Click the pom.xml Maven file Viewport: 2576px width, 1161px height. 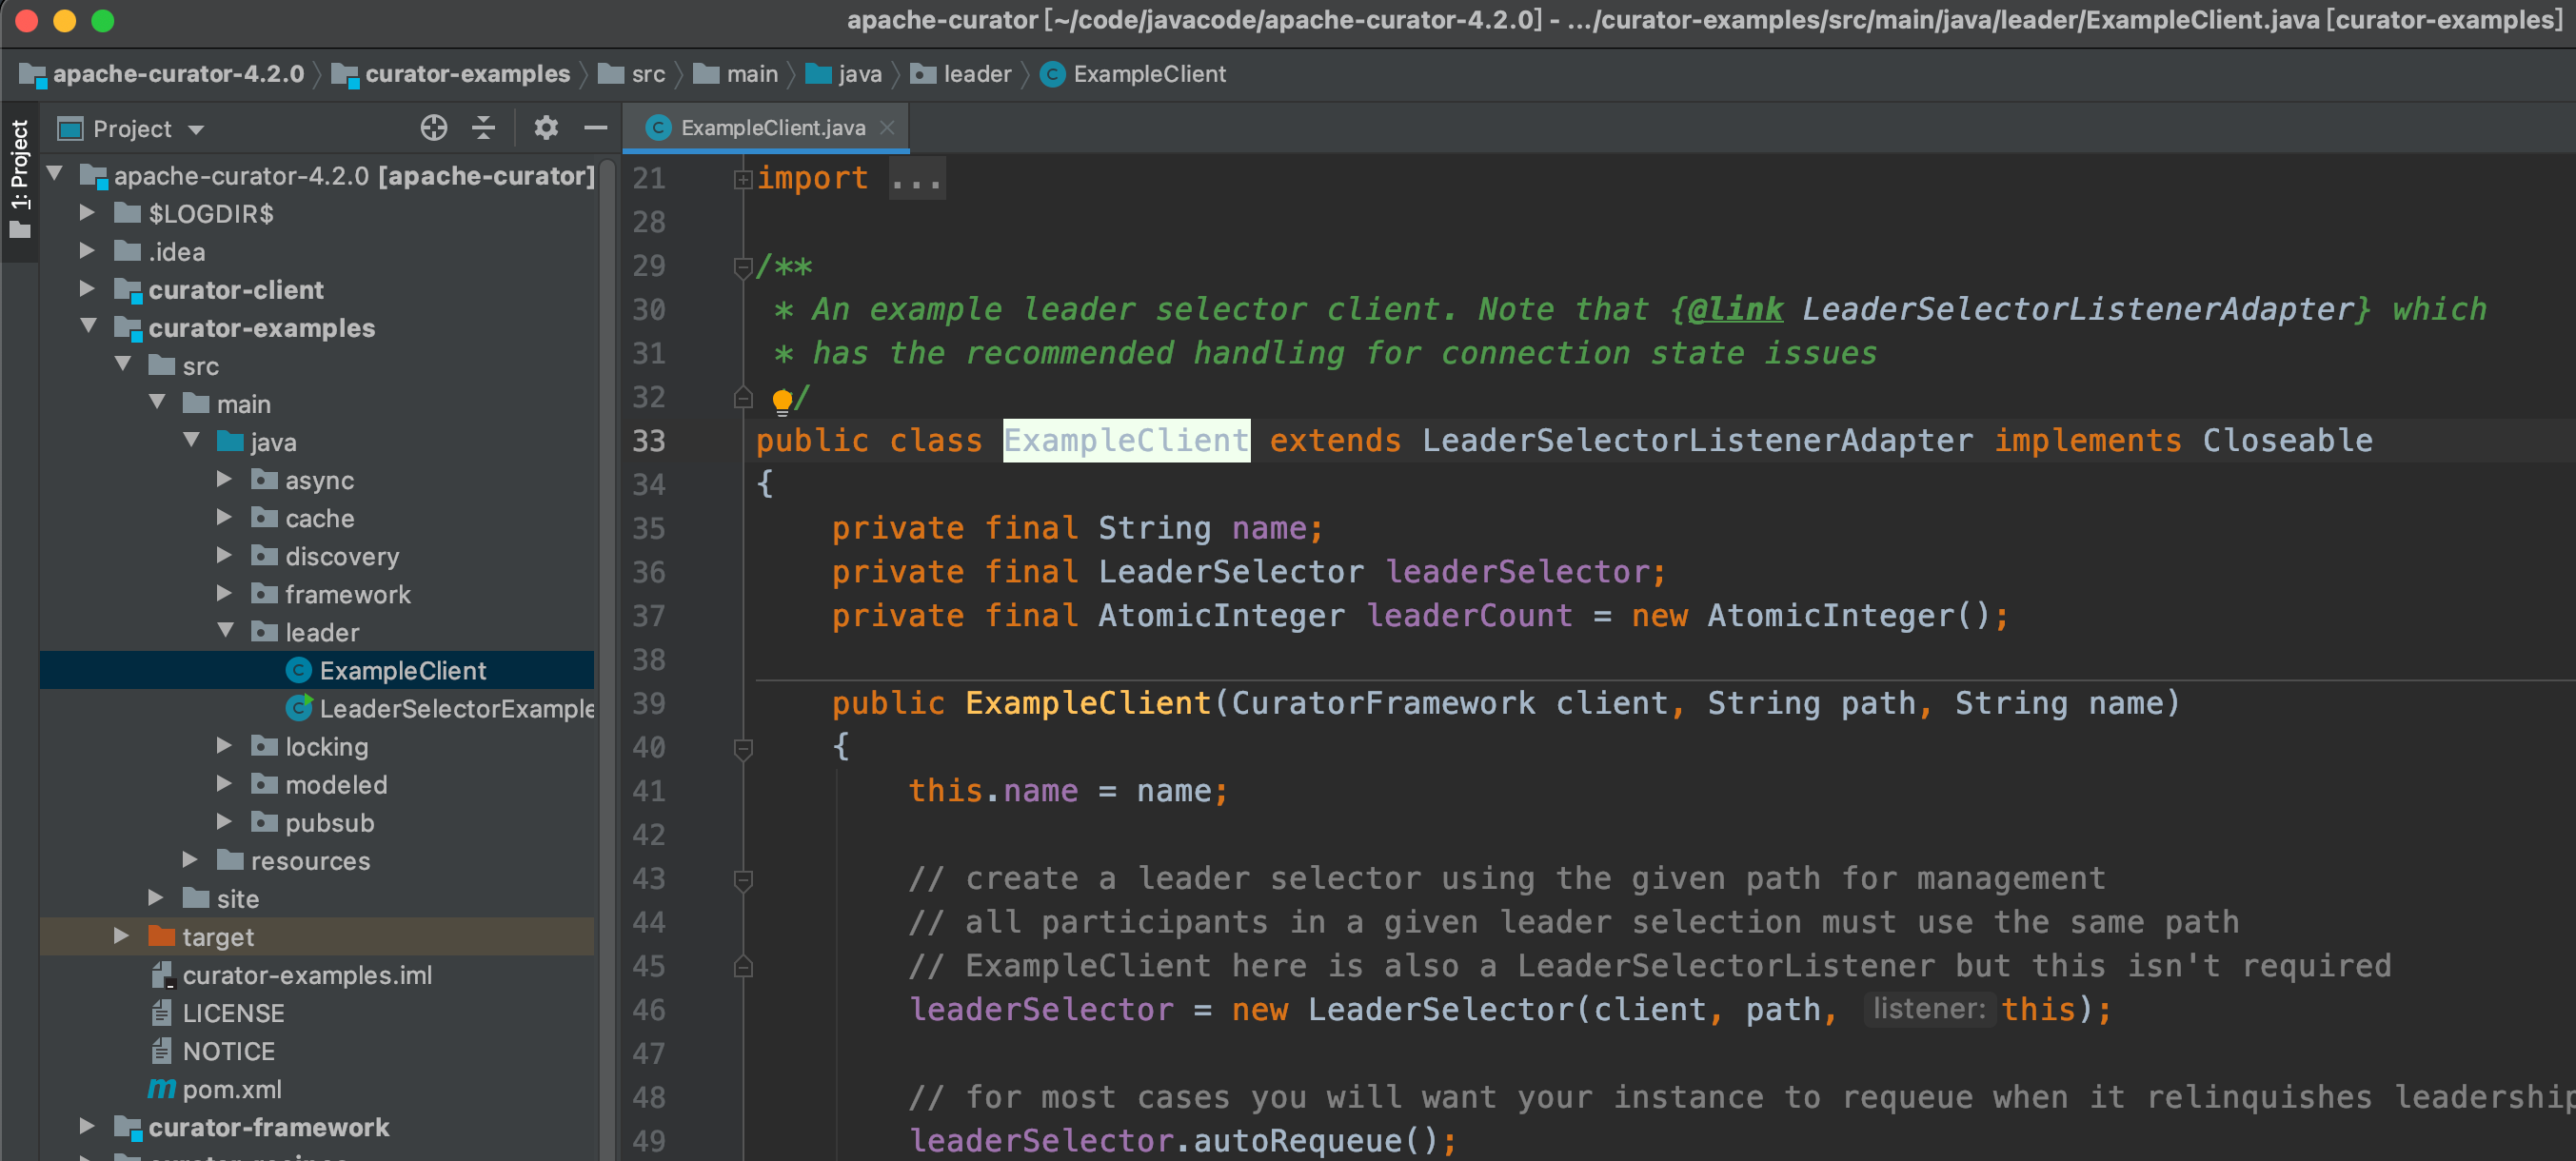coord(230,1089)
